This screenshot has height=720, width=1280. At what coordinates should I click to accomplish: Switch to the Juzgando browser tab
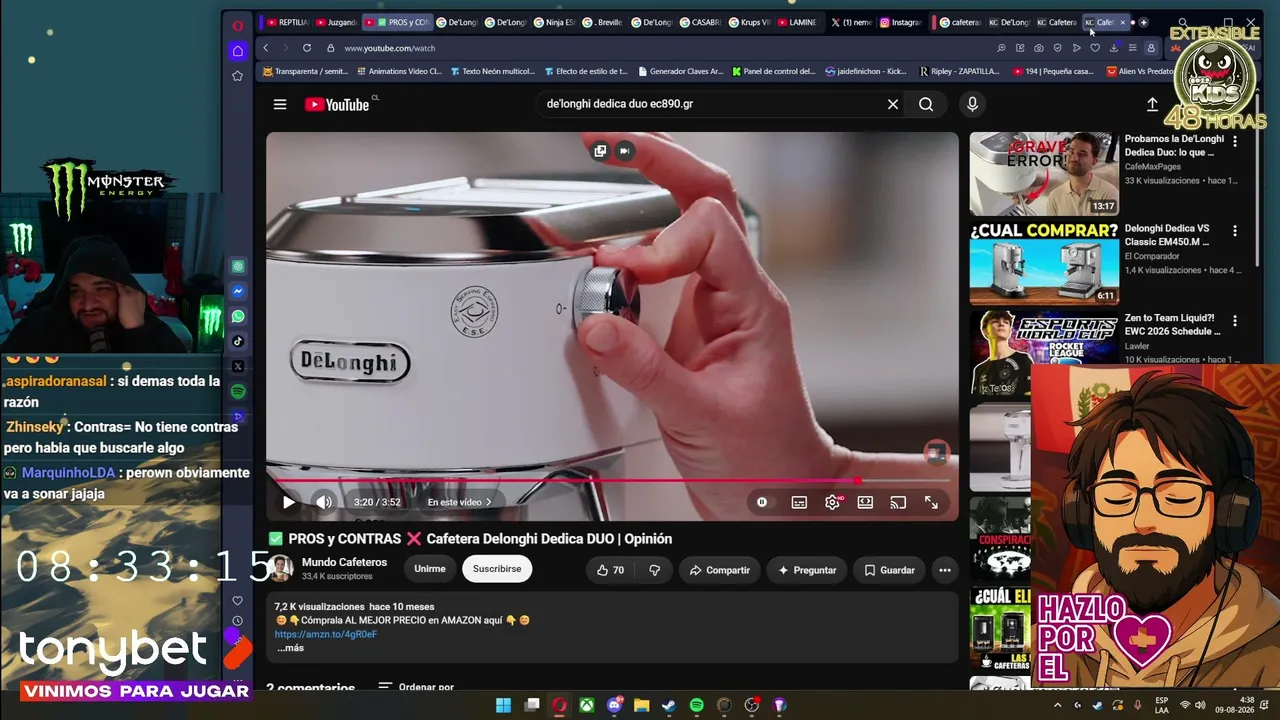coord(336,22)
